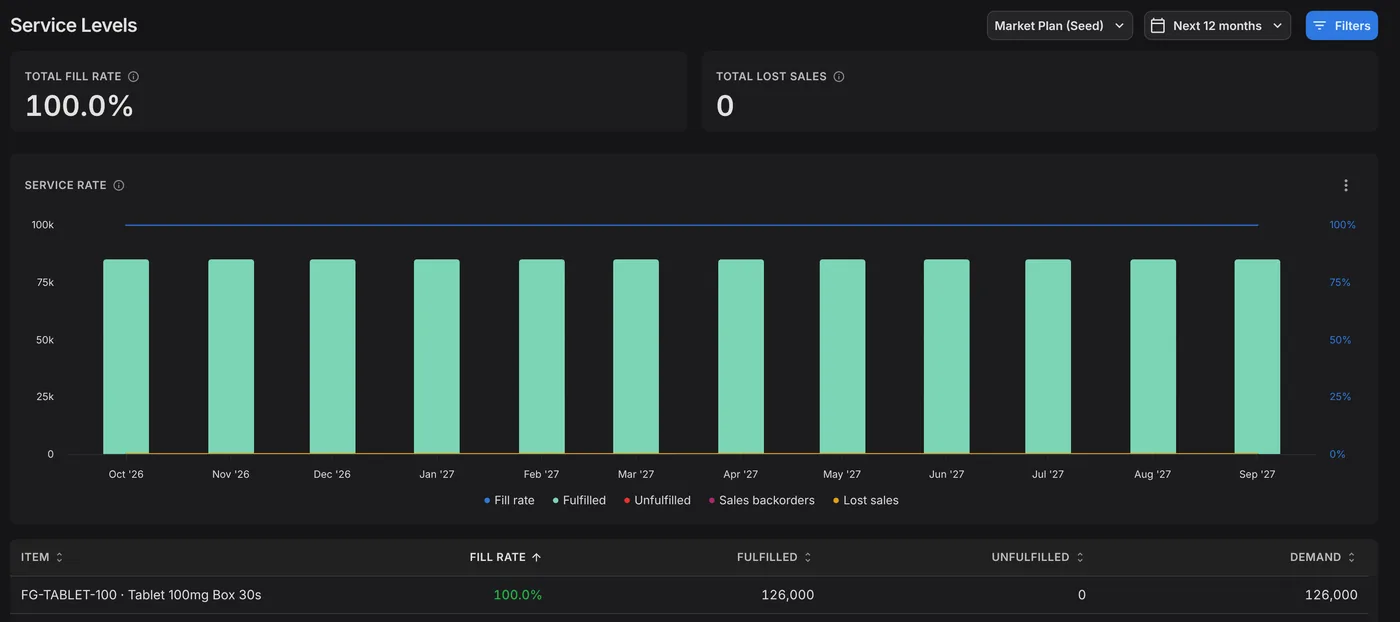Screen dimensions: 1400x622
Task: Click the calendar icon in date range selector
Action: point(1158,26)
